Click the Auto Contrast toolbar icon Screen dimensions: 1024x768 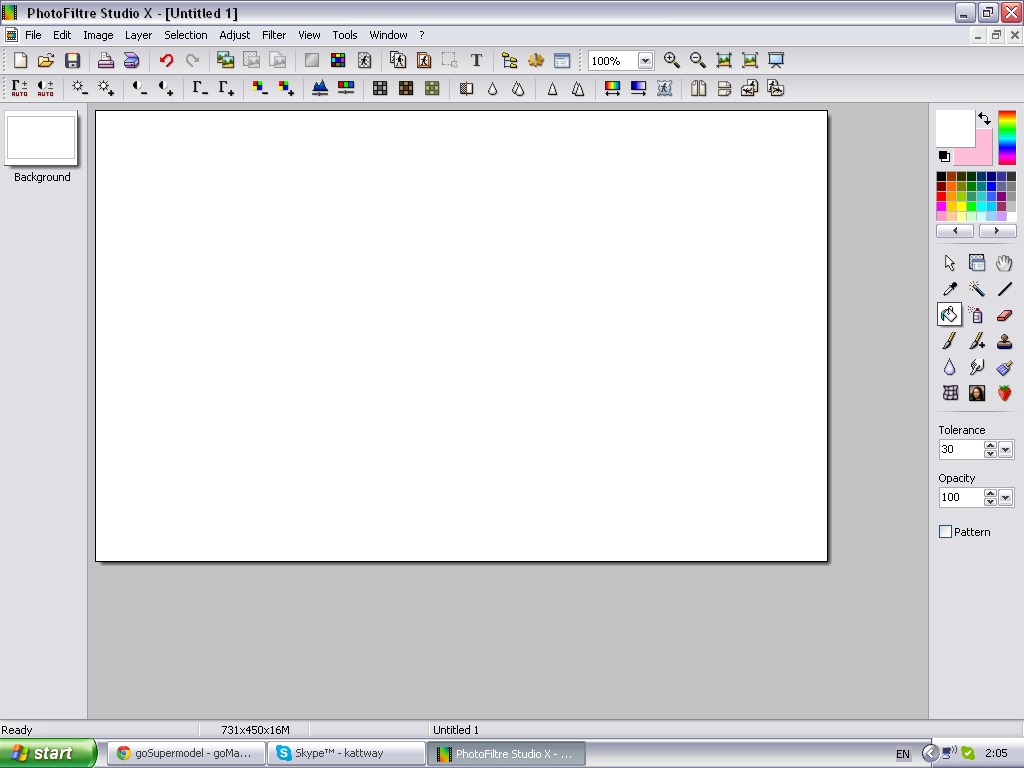pos(45,88)
